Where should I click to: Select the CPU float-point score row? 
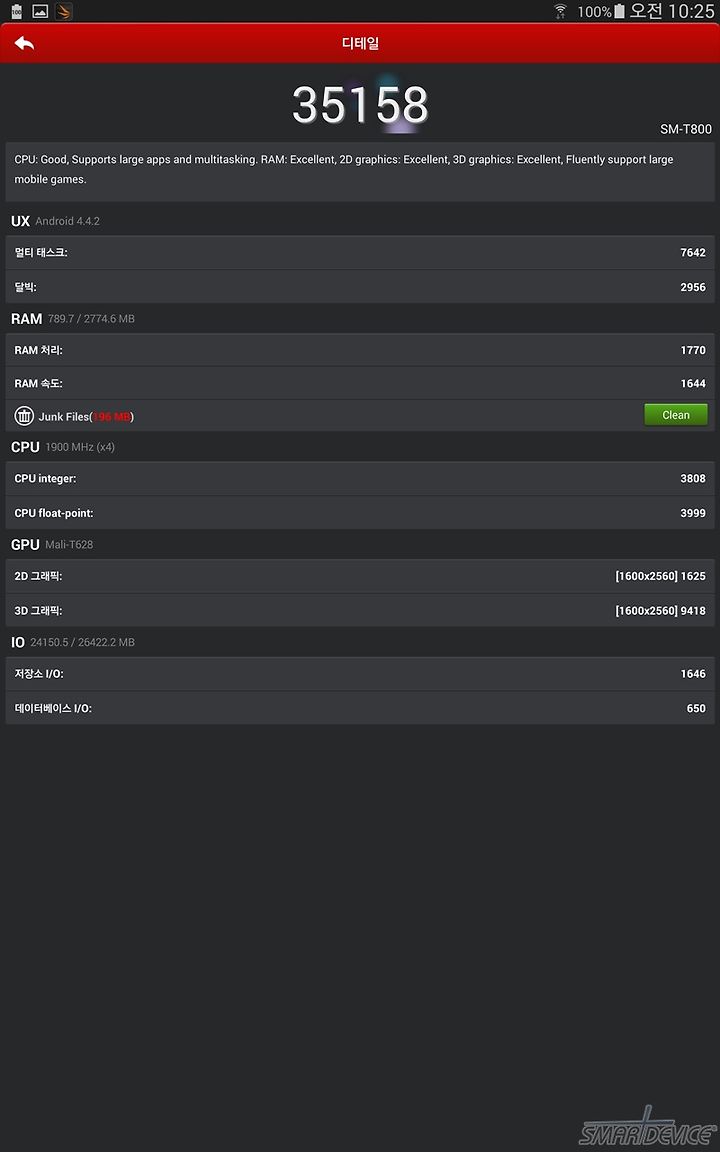(360, 513)
